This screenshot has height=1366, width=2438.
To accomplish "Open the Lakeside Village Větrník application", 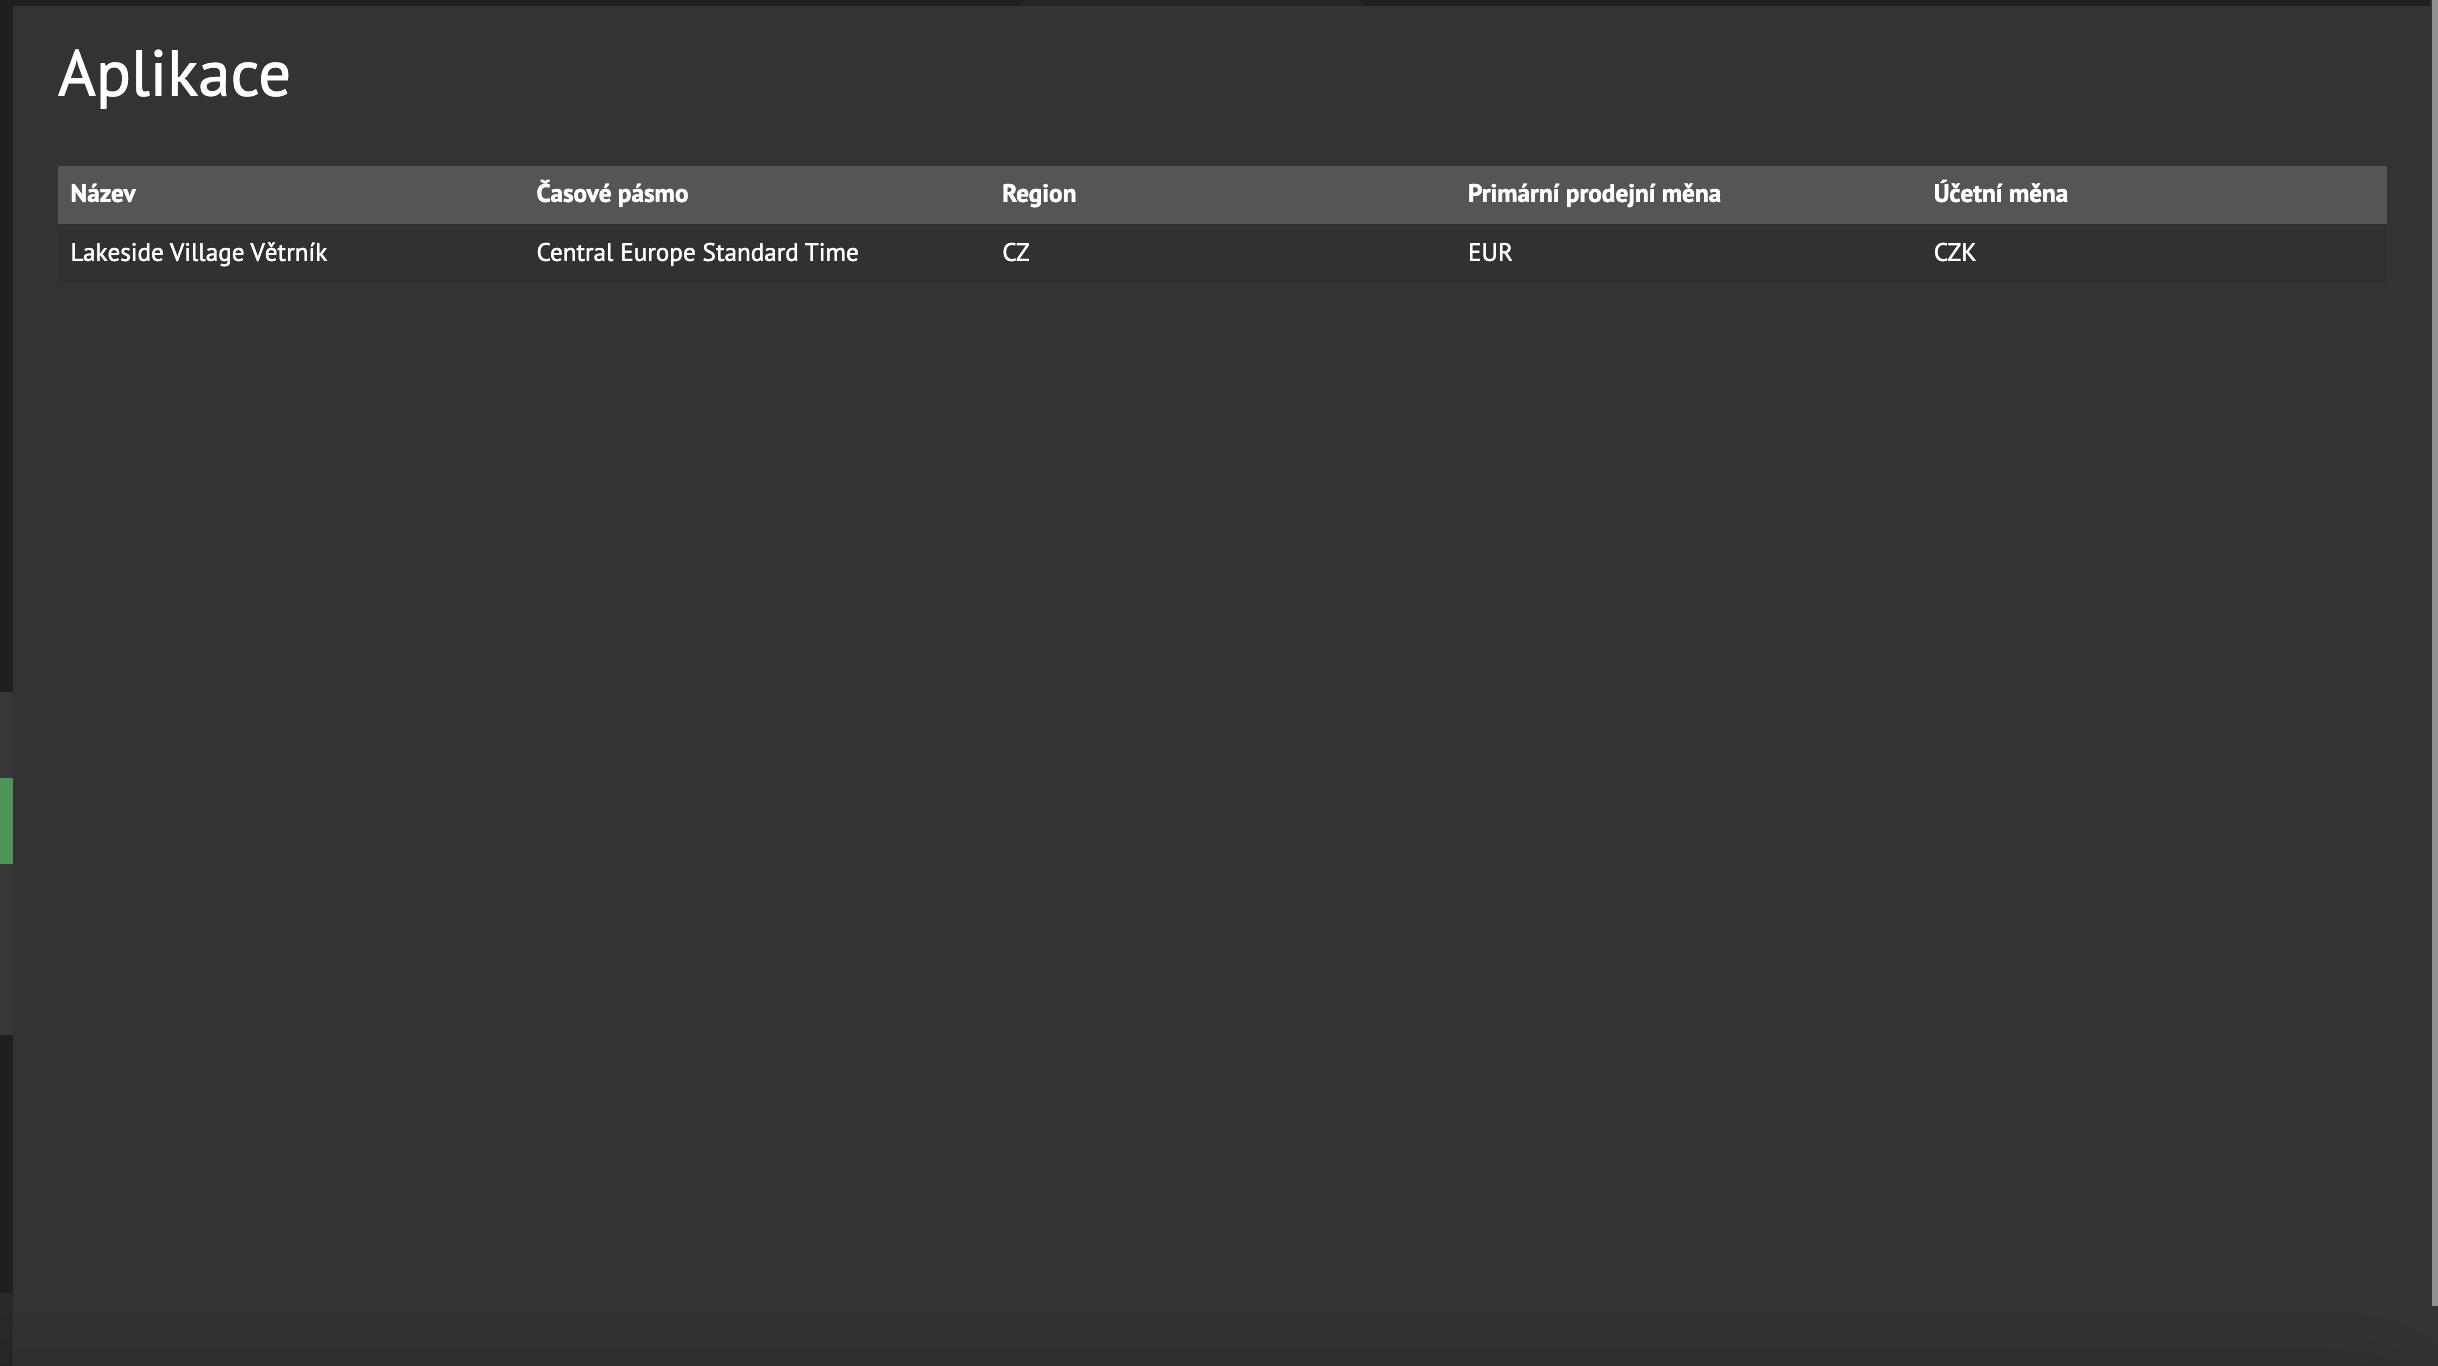I will [x=198, y=253].
